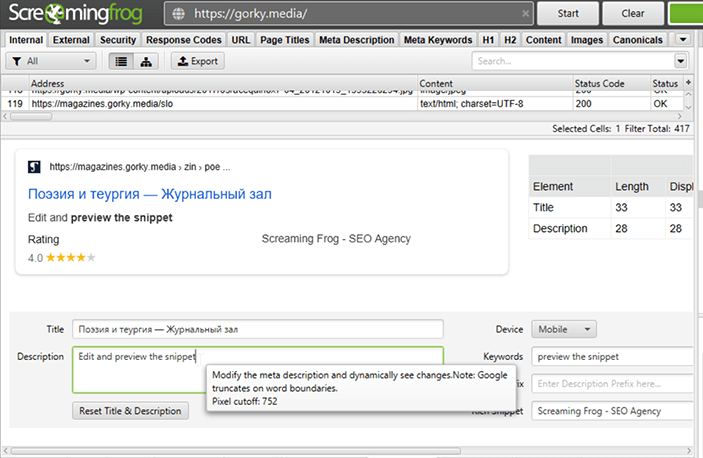Click the Screaming Frog logo
The image size is (703, 458).
(x=75, y=13)
